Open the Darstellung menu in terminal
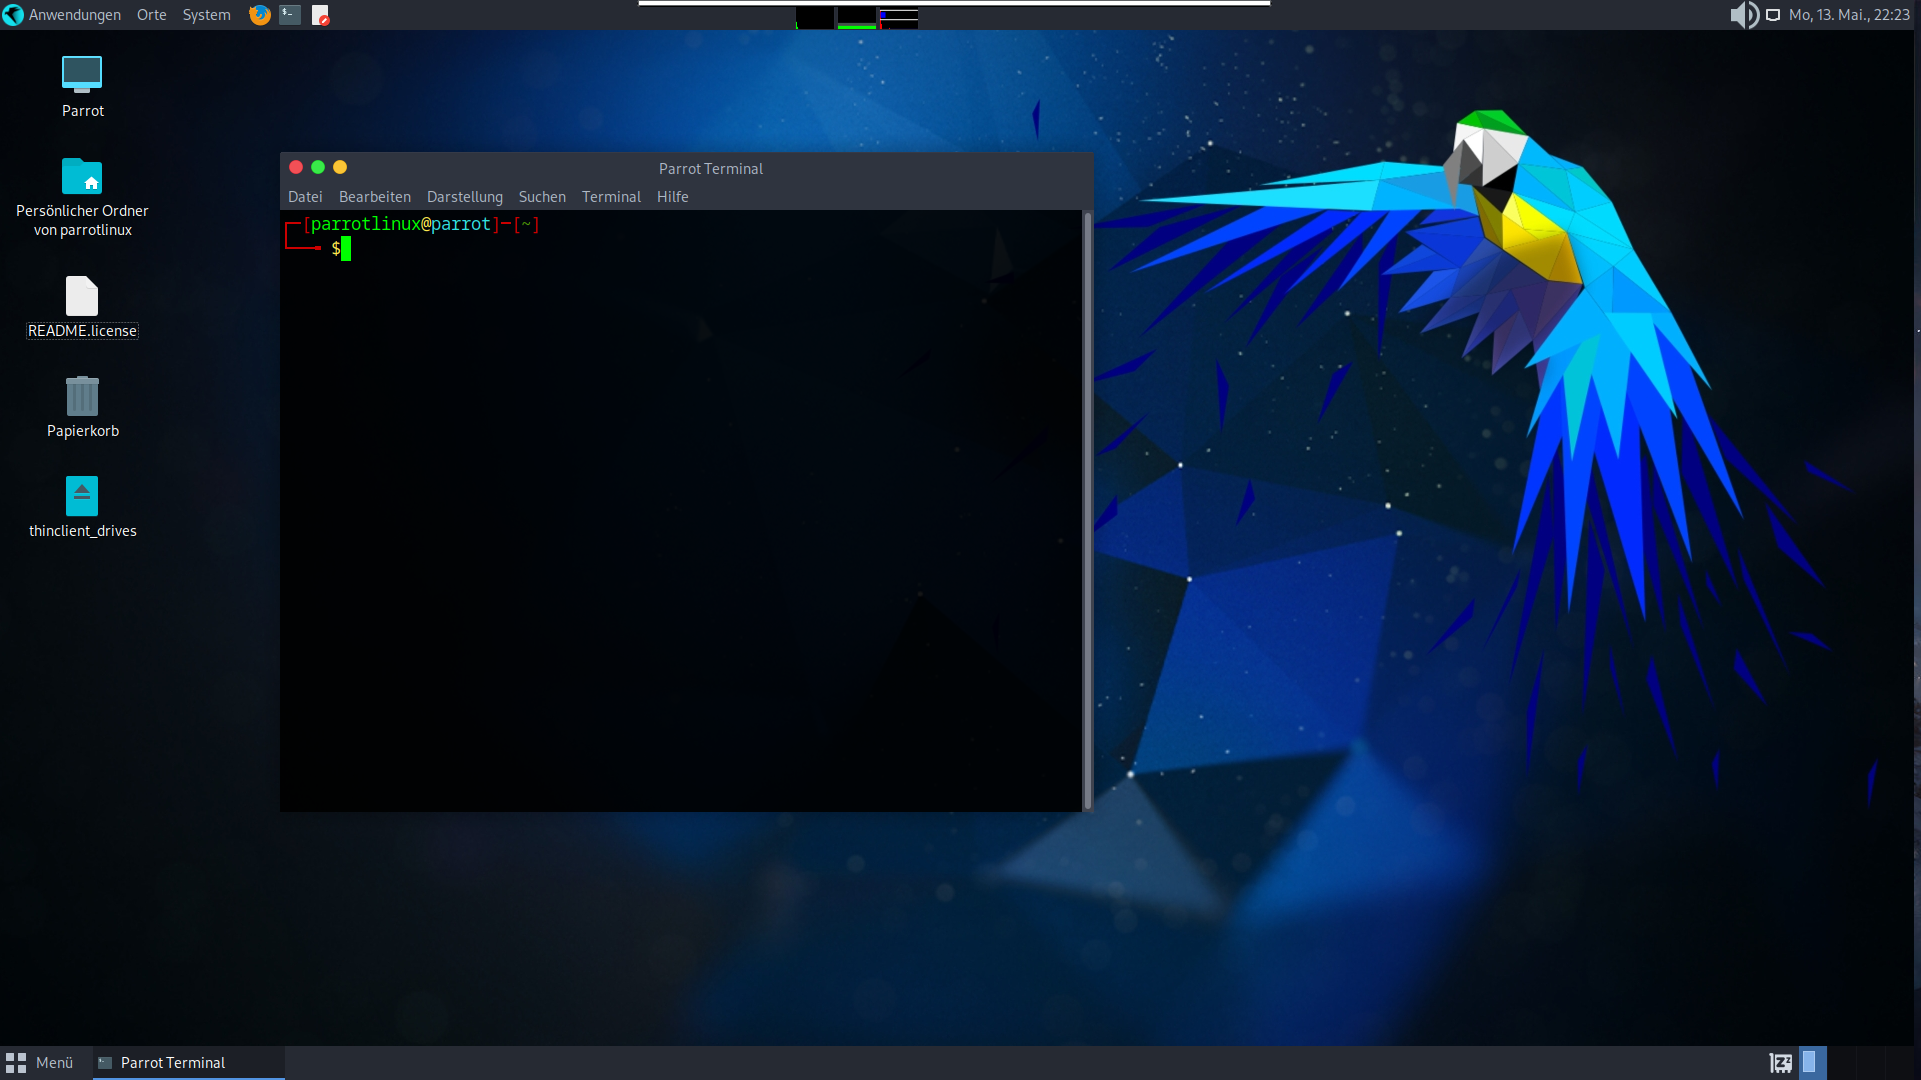This screenshot has width=1921, height=1080. point(464,197)
